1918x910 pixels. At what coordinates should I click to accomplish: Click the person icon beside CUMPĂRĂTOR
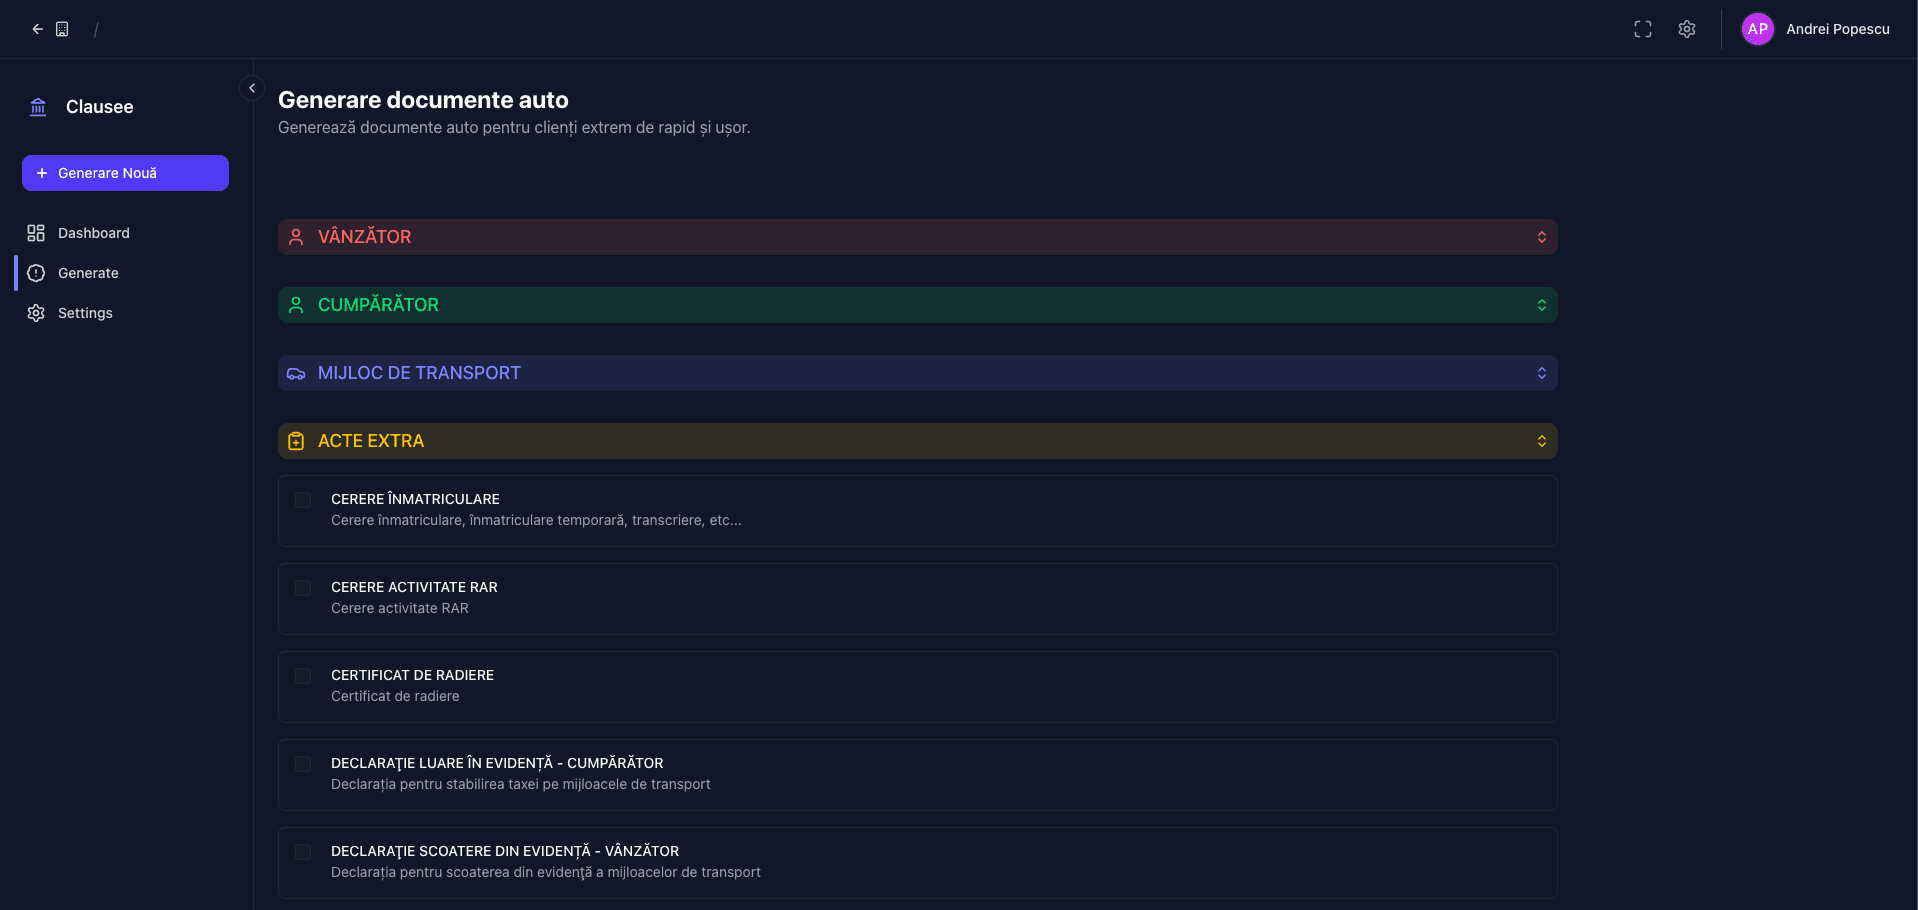click(x=296, y=305)
